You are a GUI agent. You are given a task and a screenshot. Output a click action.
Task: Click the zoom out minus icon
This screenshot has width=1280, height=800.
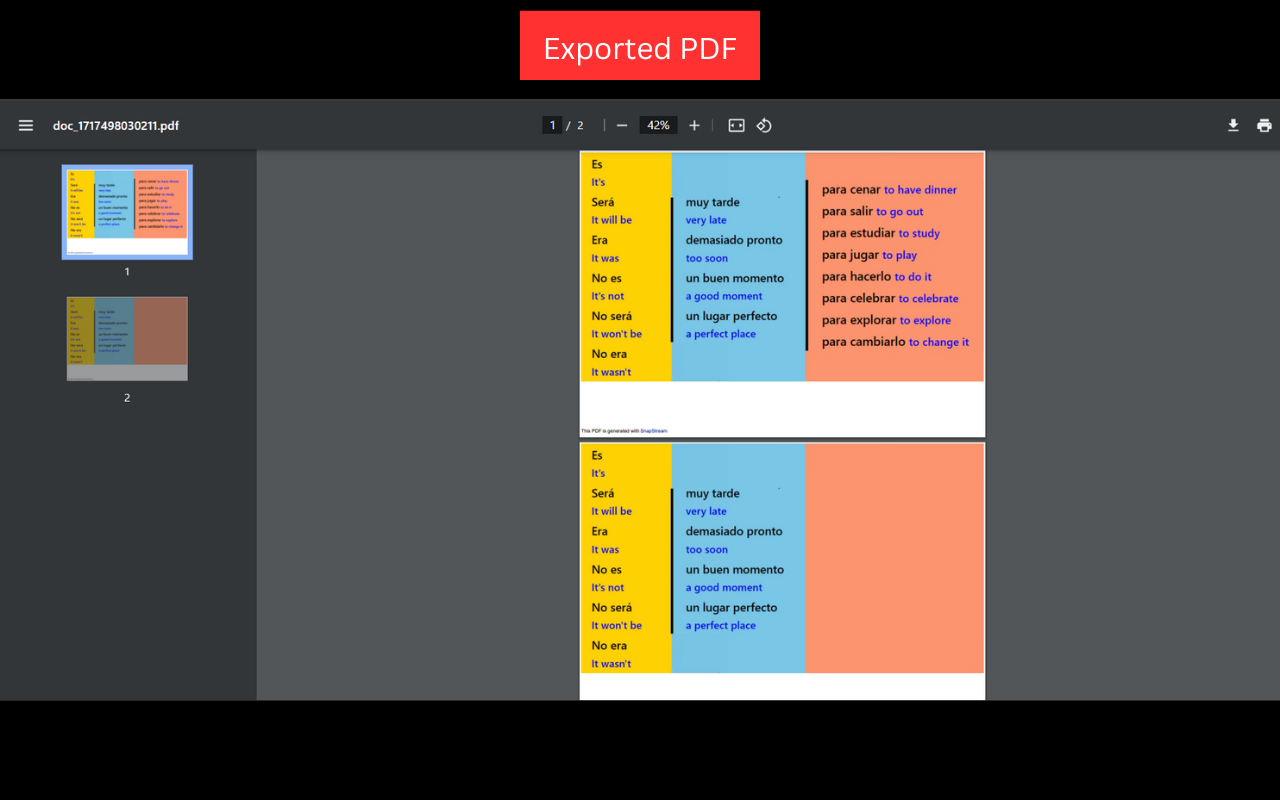[622, 125]
